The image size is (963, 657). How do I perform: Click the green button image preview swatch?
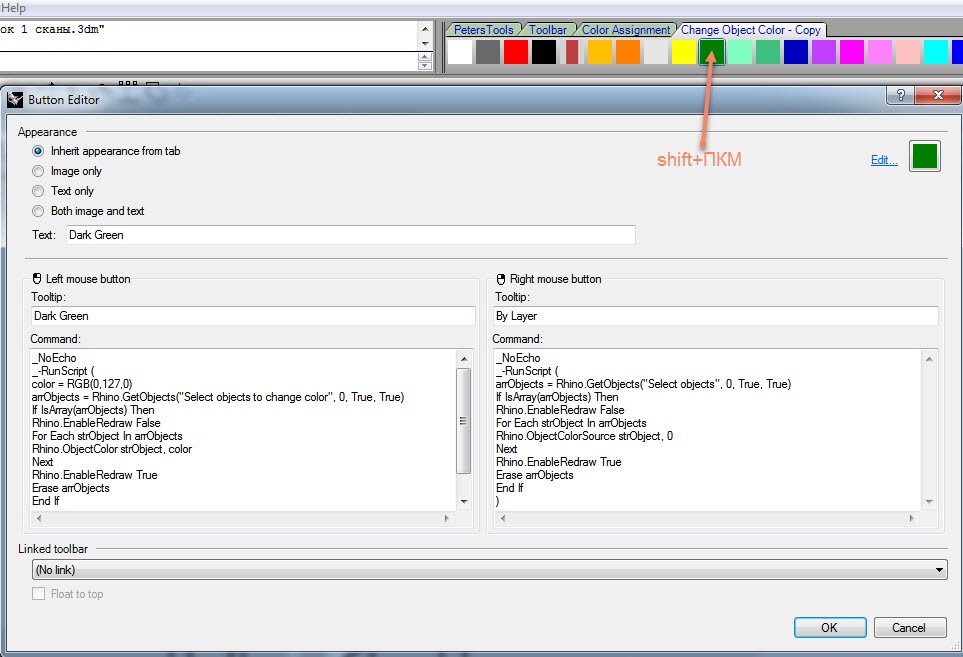(925, 156)
